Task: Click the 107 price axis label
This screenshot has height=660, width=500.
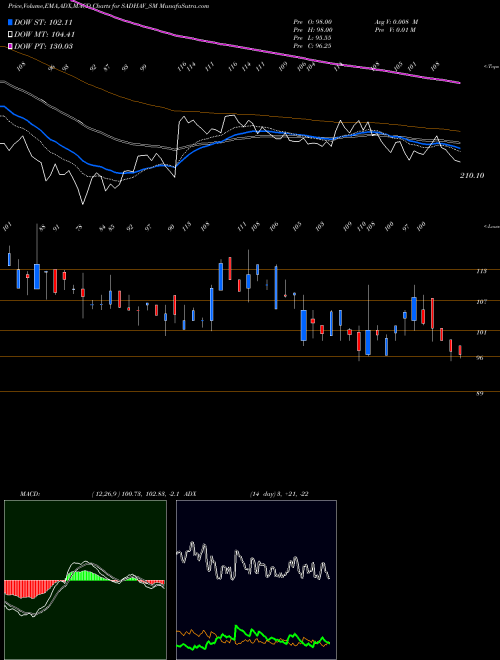Action: point(481,301)
